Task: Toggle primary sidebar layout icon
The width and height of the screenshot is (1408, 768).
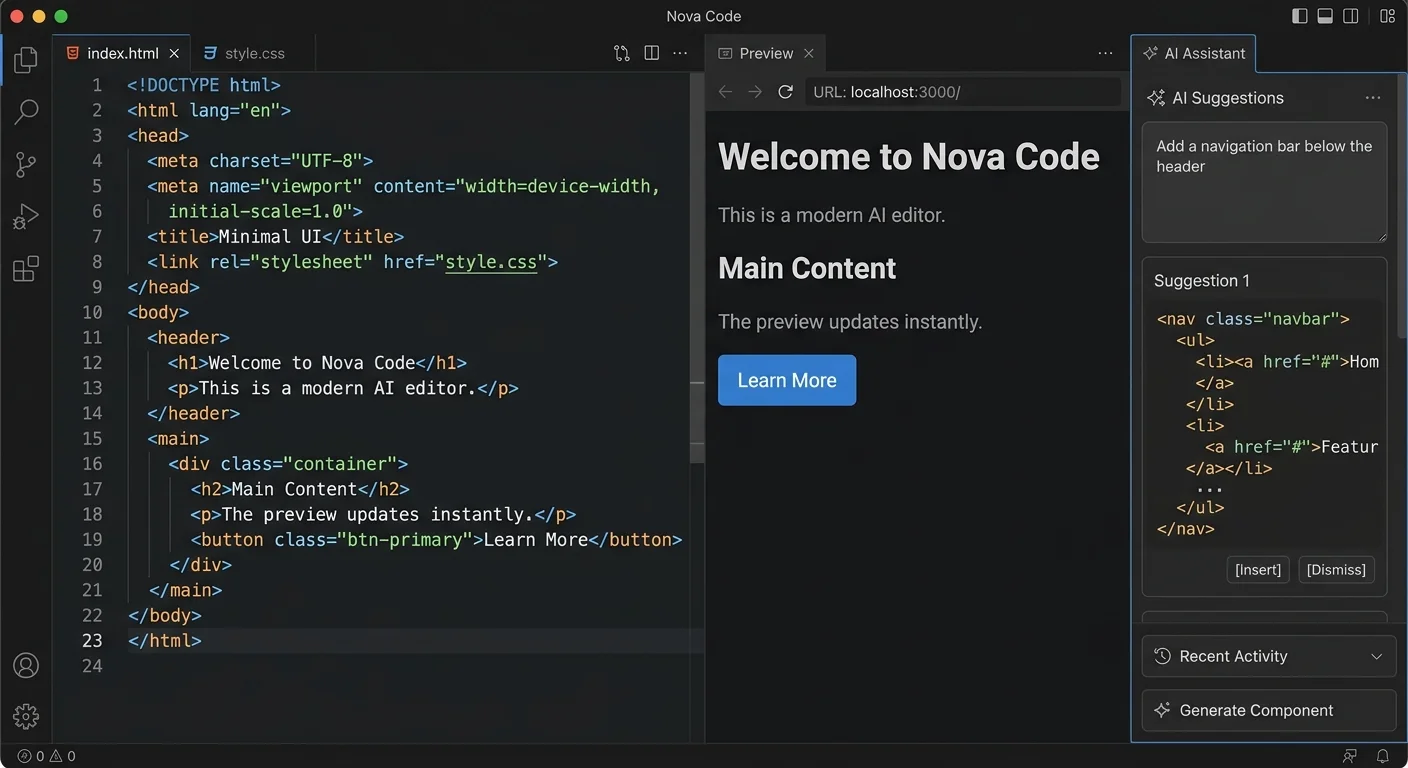Action: tap(1300, 16)
